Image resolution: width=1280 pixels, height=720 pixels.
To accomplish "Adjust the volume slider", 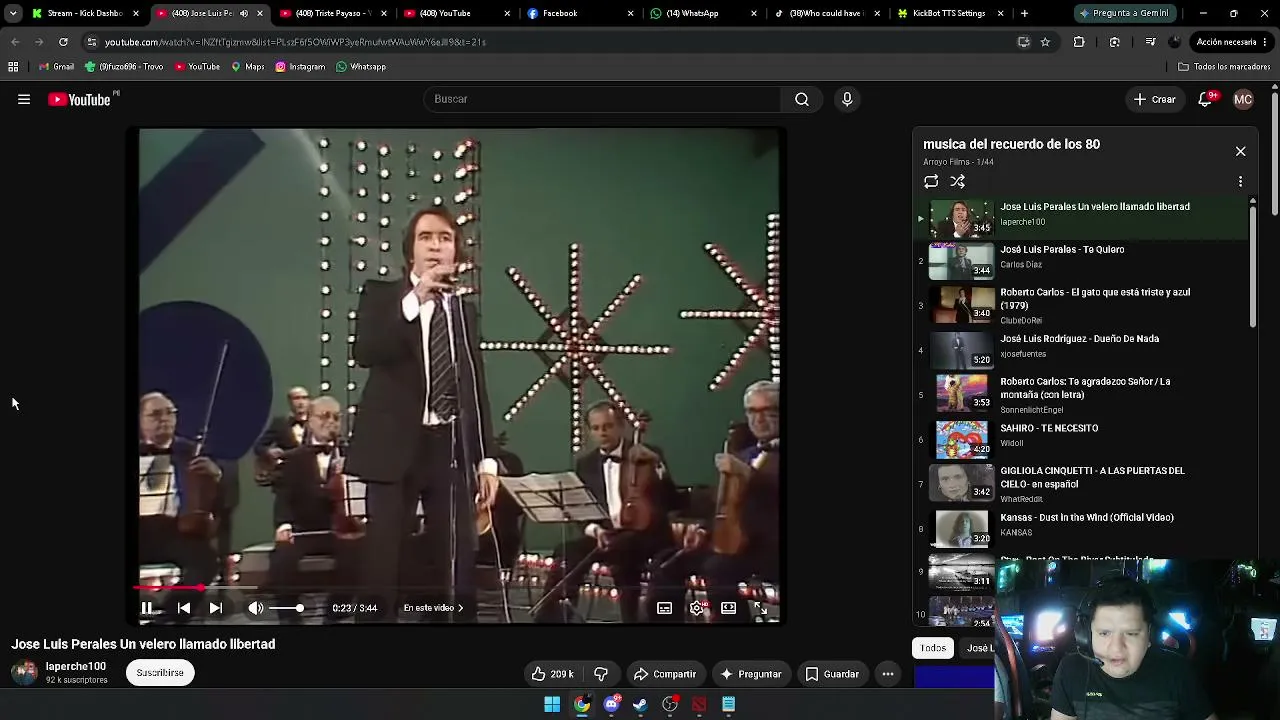I will pyautogui.click(x=286, y=608).
